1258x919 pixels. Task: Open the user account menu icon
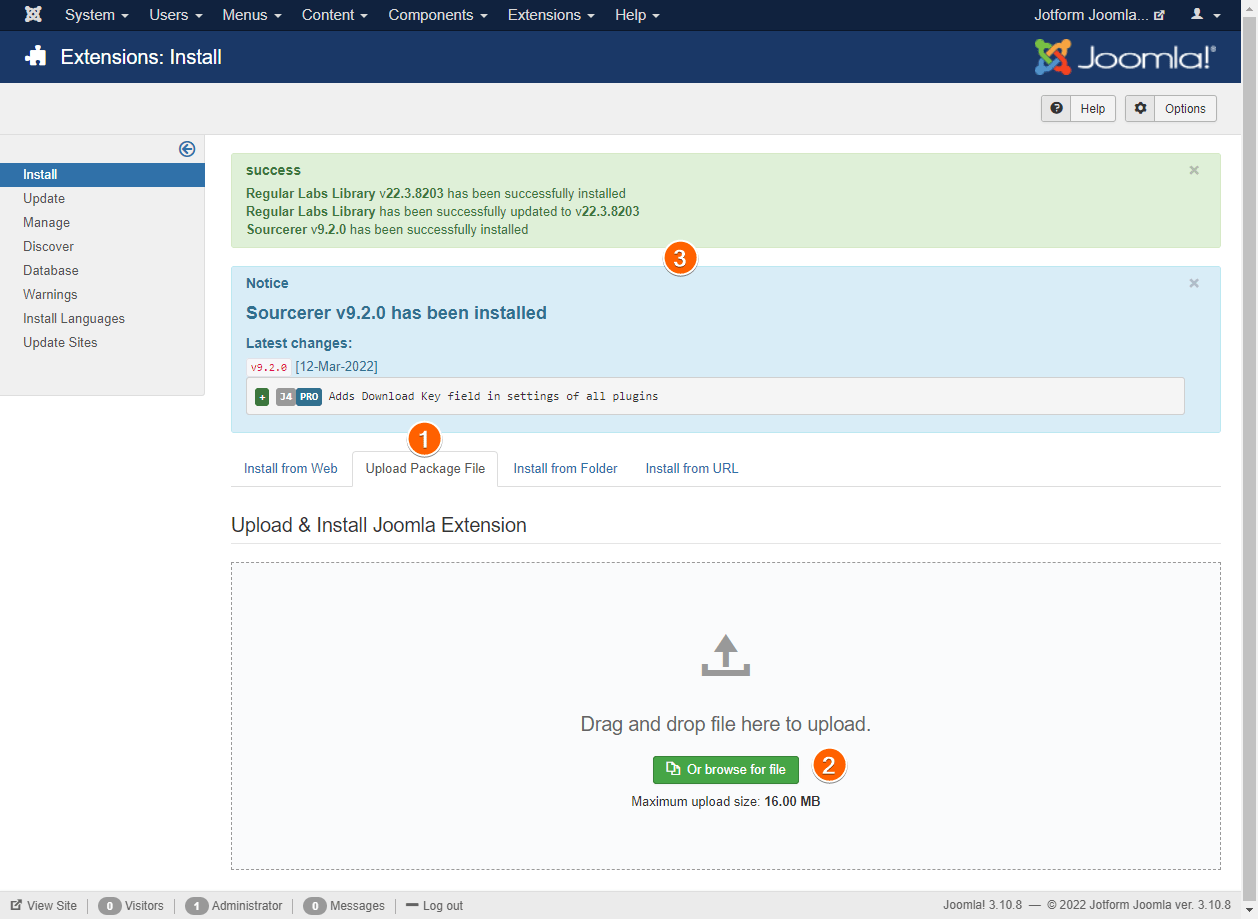tap(1205, 15)
